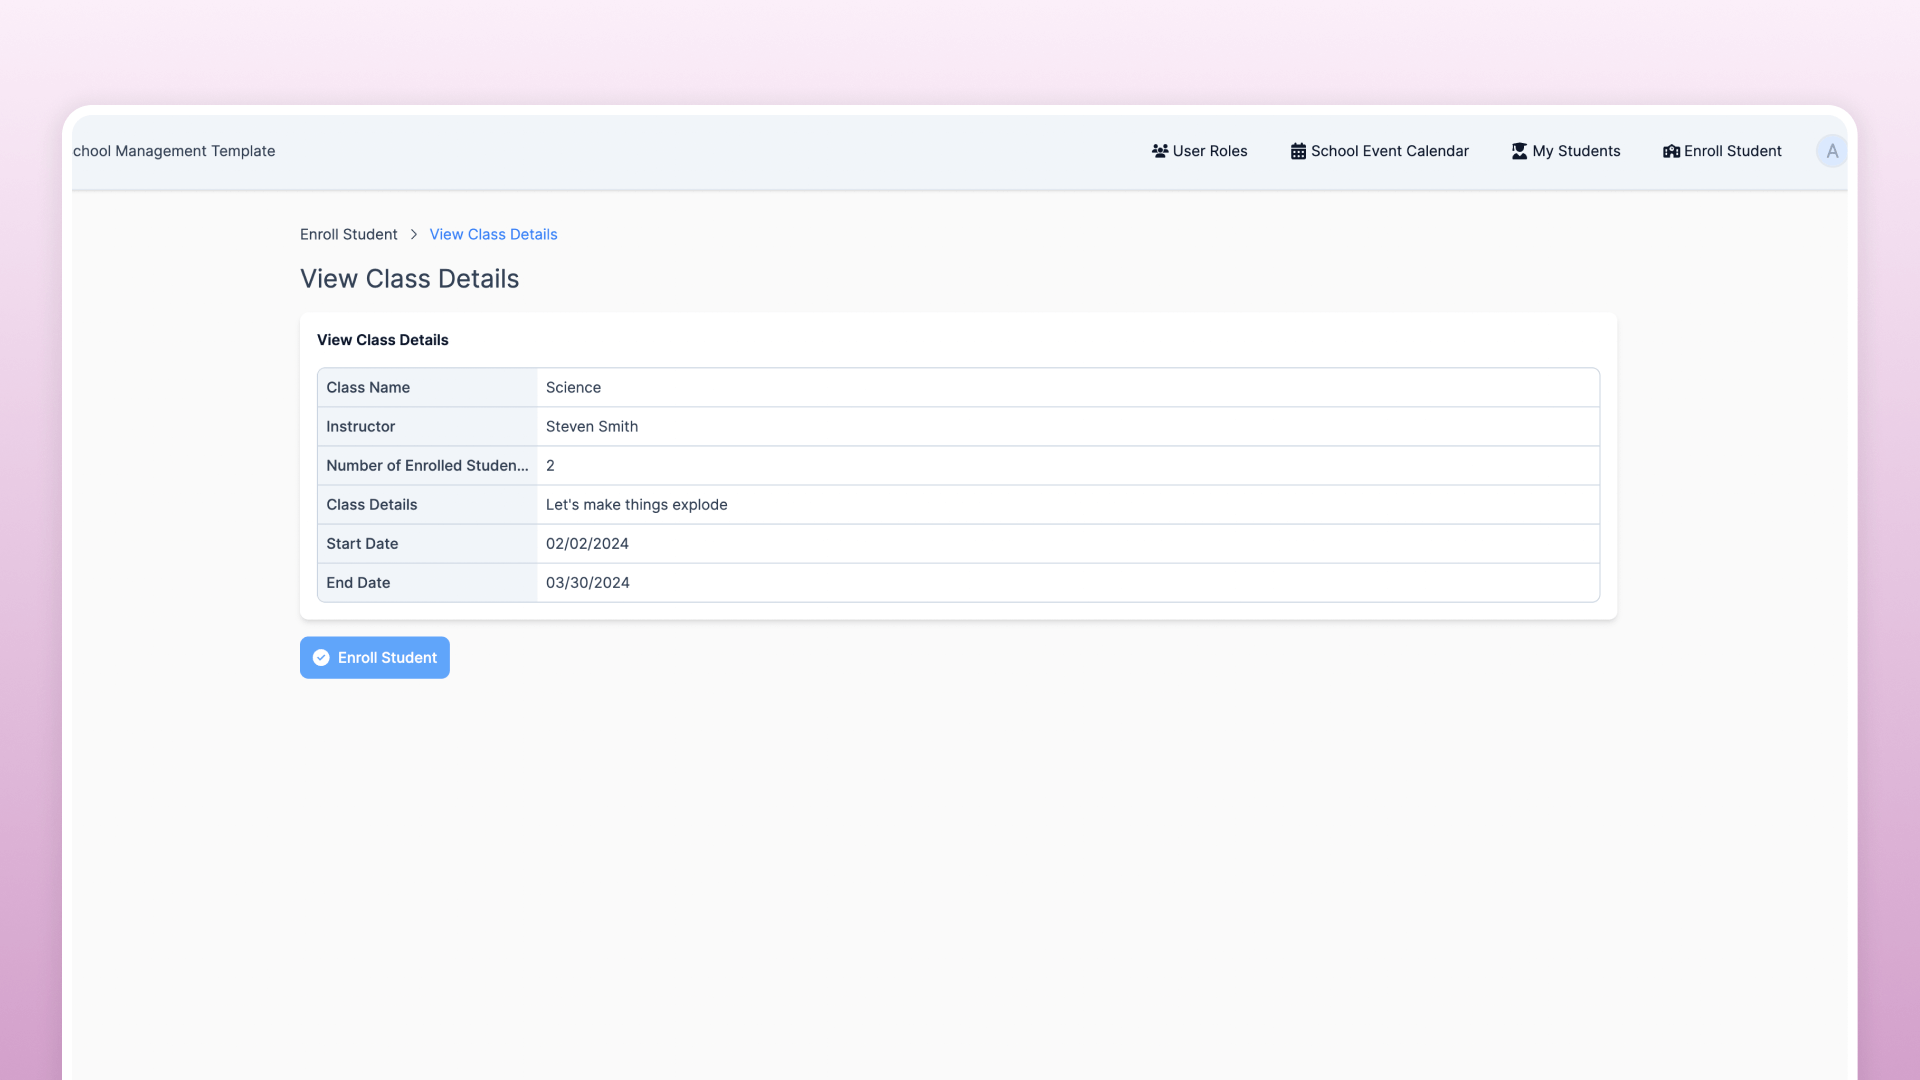Click the checkmark icon on Enroll Student button
1920x1080 pixels.
click(321, 658)
